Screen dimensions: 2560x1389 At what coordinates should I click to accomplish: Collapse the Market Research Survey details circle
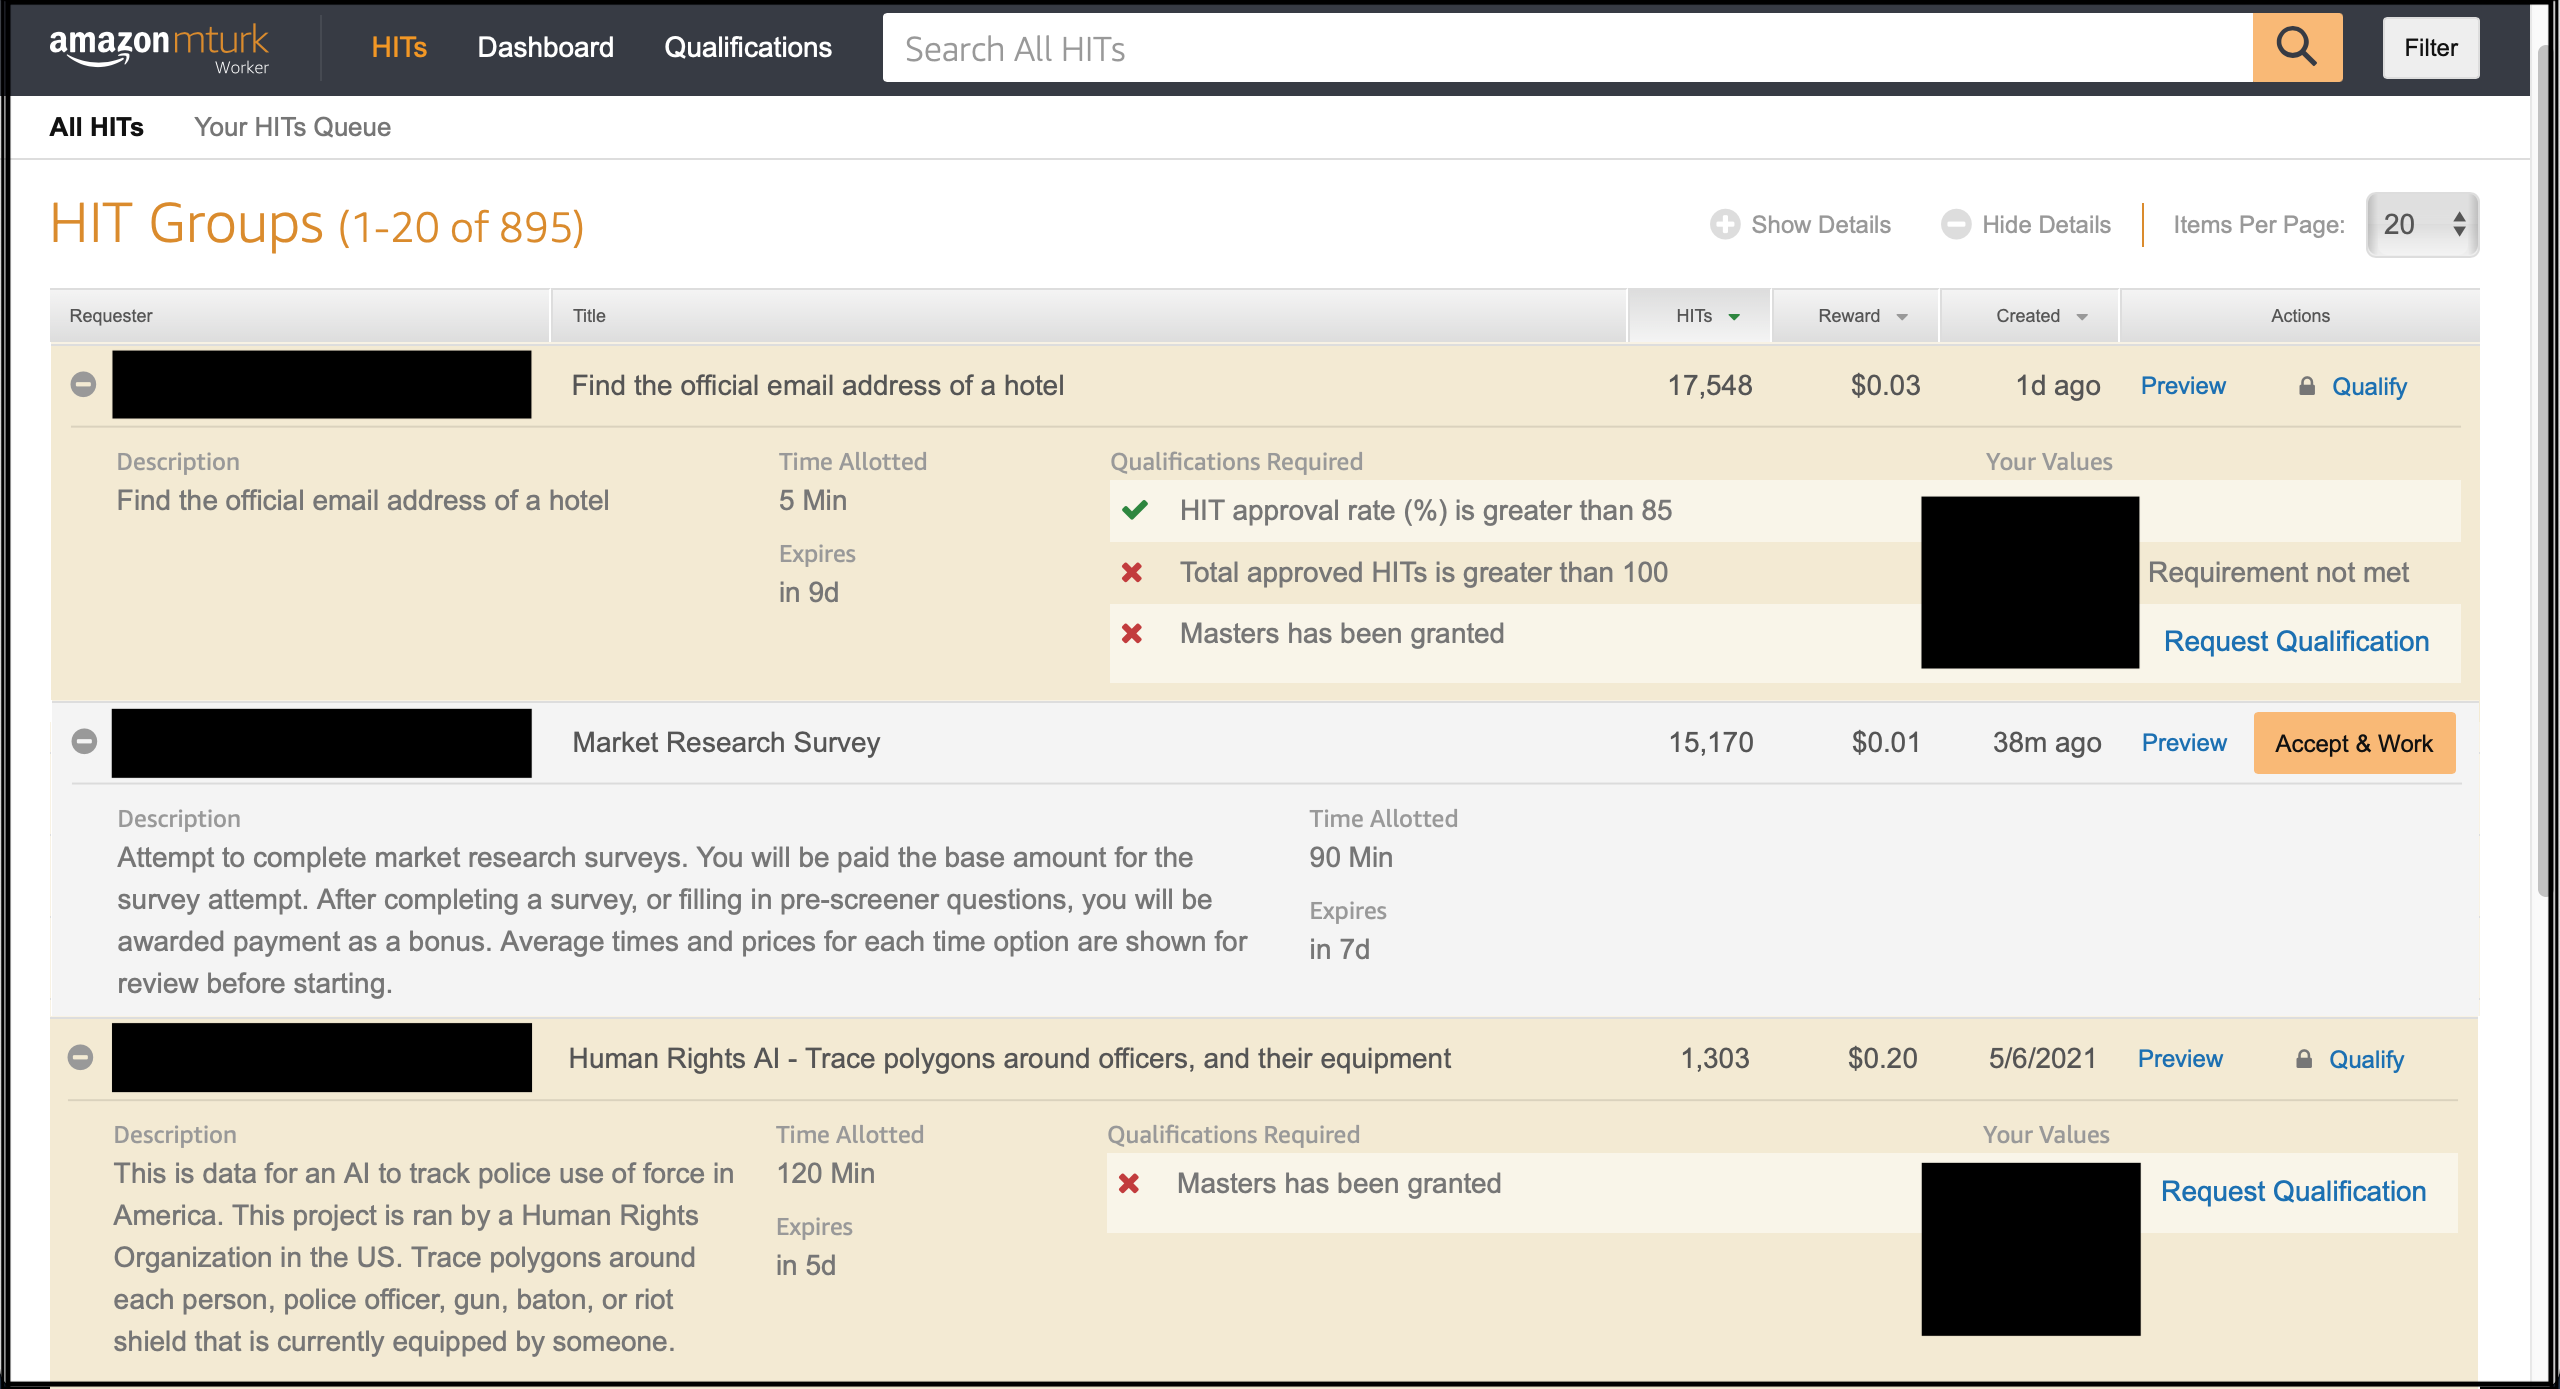(x=83, y=742)
